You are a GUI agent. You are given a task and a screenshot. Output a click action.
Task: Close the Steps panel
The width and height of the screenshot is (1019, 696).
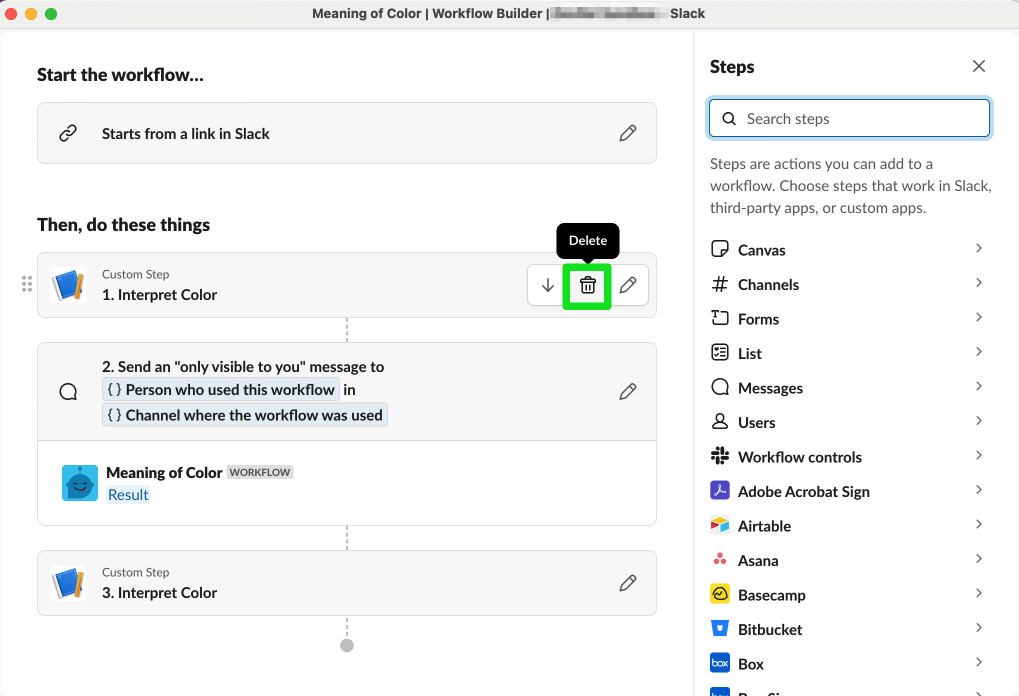978,66
